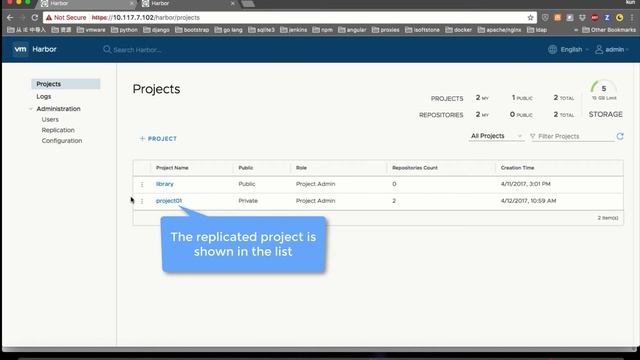Click the blue Z extension icon

click(607, 18)
